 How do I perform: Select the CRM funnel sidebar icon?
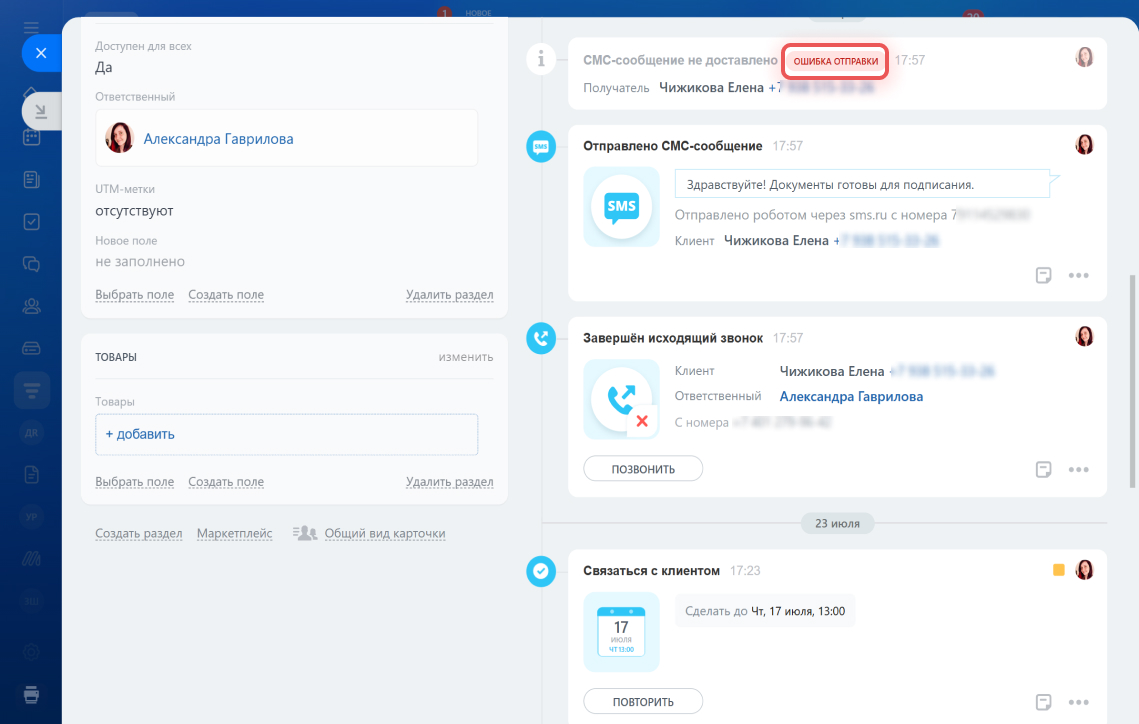[x=31, y=390]
